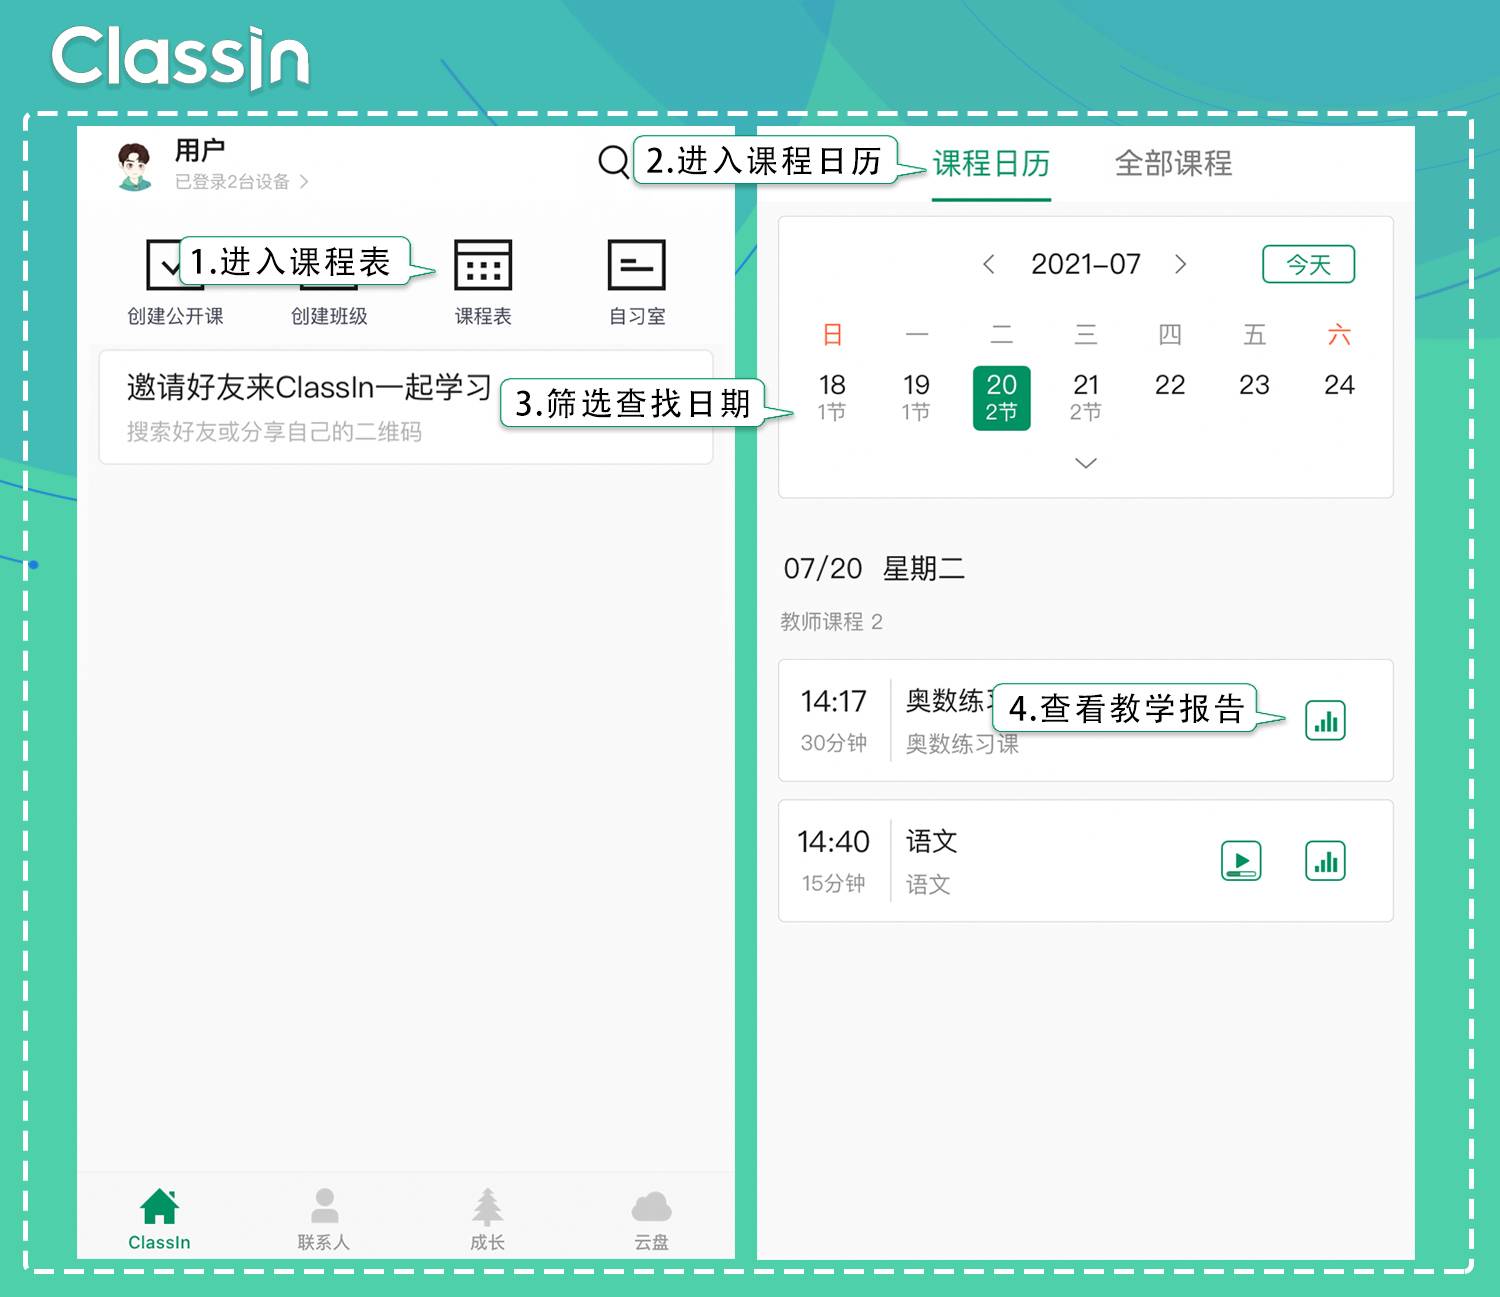Image resolution: width=1500 pixels, height=1297 pixels.
Task: Open the 邀请好友来ClassIn一起学习 card
Action: tap(406, 407)
